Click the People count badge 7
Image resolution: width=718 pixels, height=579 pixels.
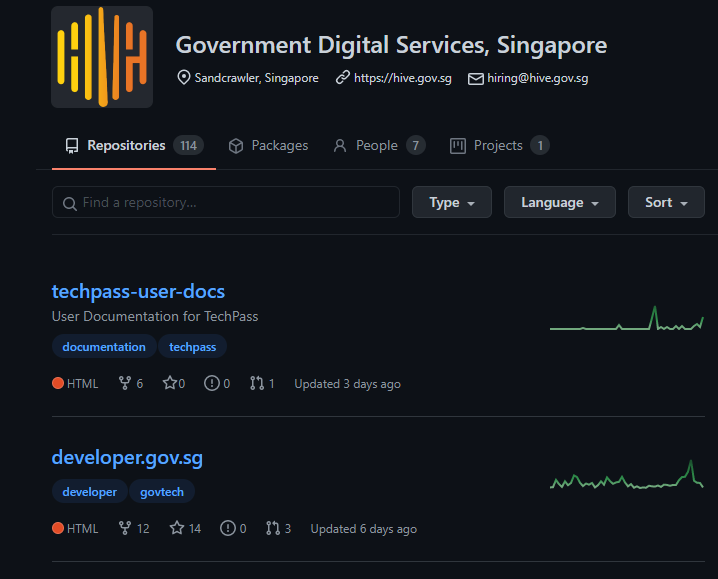pyautogui.click(x=416, y=146)
